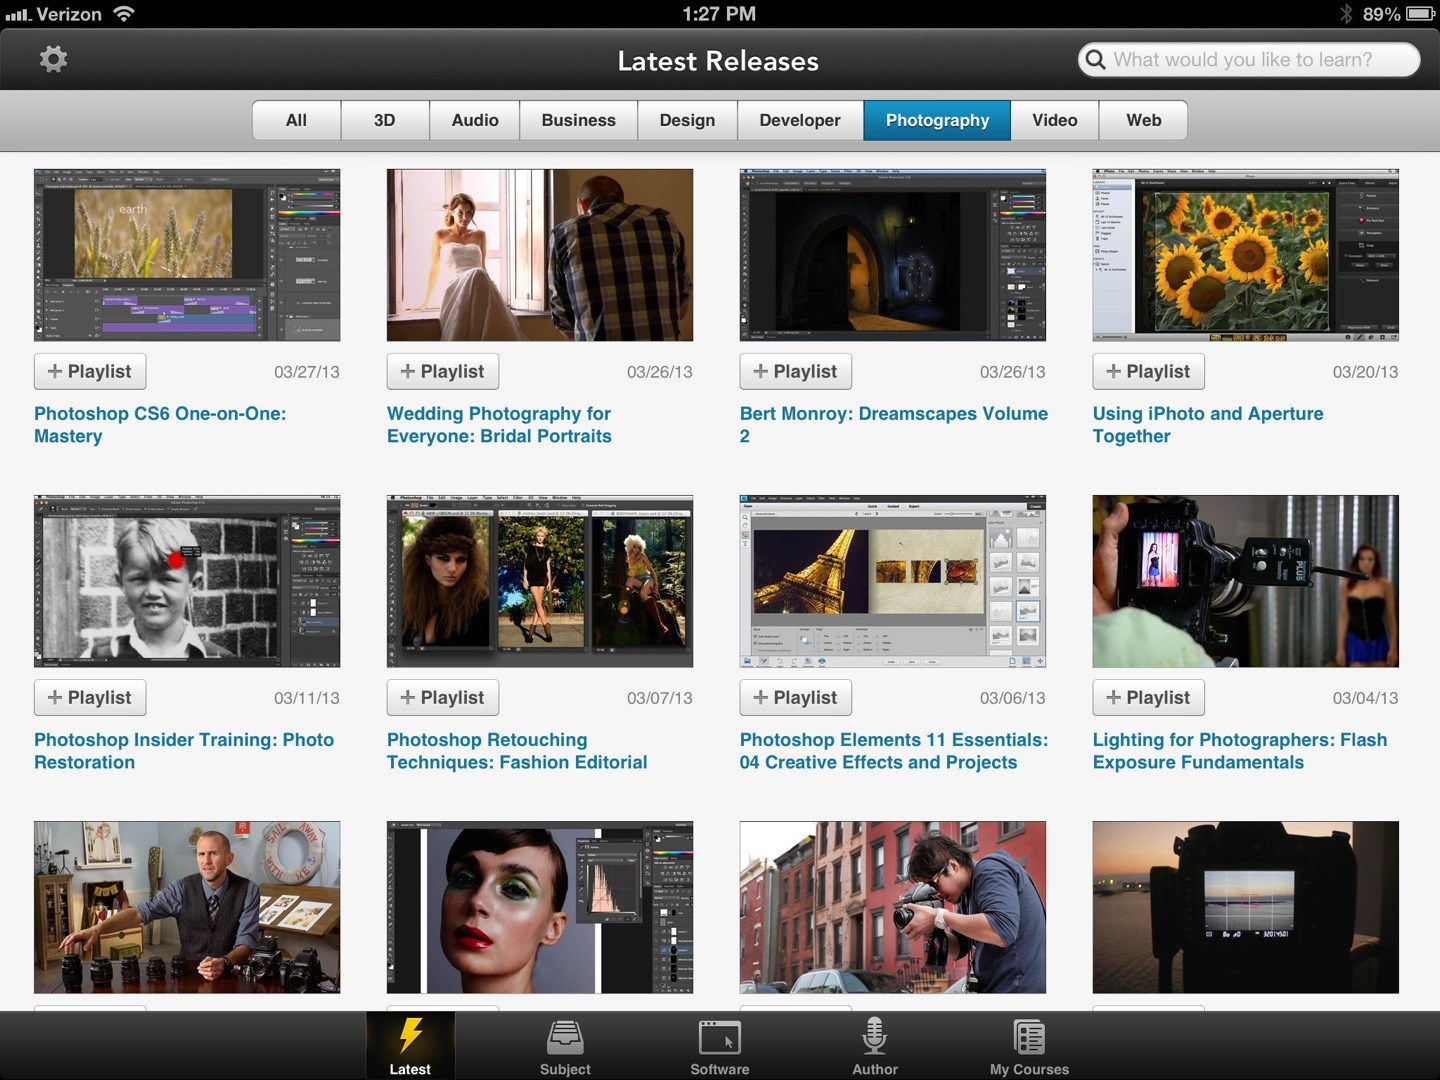1440x1080 pixels.
Task: Switch to the Business category
Action: [579, 120]
